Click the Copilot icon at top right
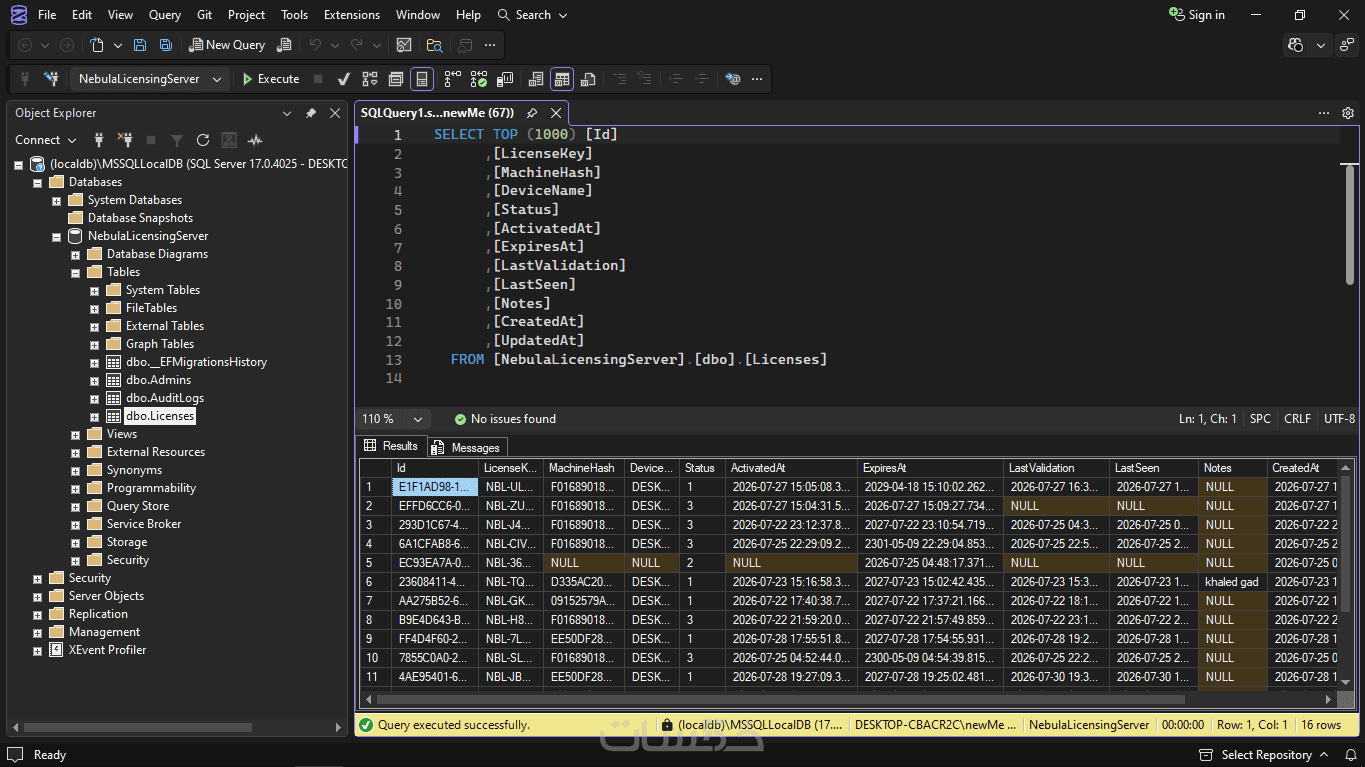 point(1297,45)
